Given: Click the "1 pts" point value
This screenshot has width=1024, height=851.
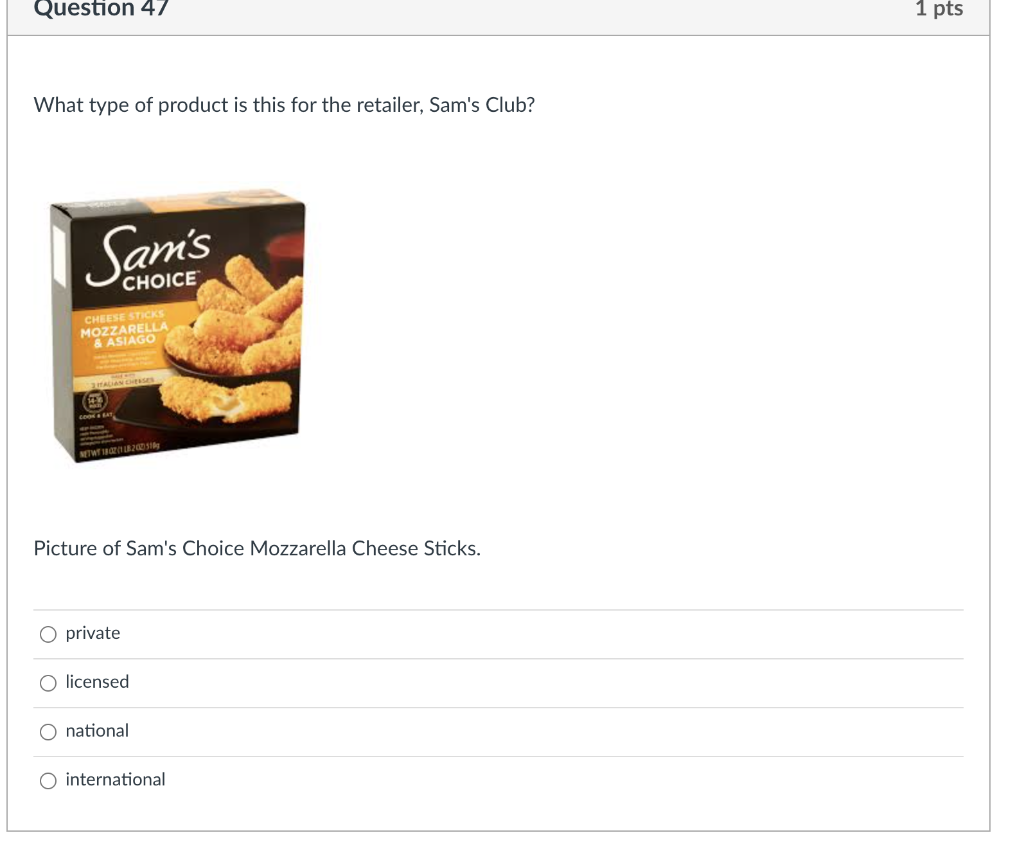Looking at the screenshot, I should [x=939, y=8].
